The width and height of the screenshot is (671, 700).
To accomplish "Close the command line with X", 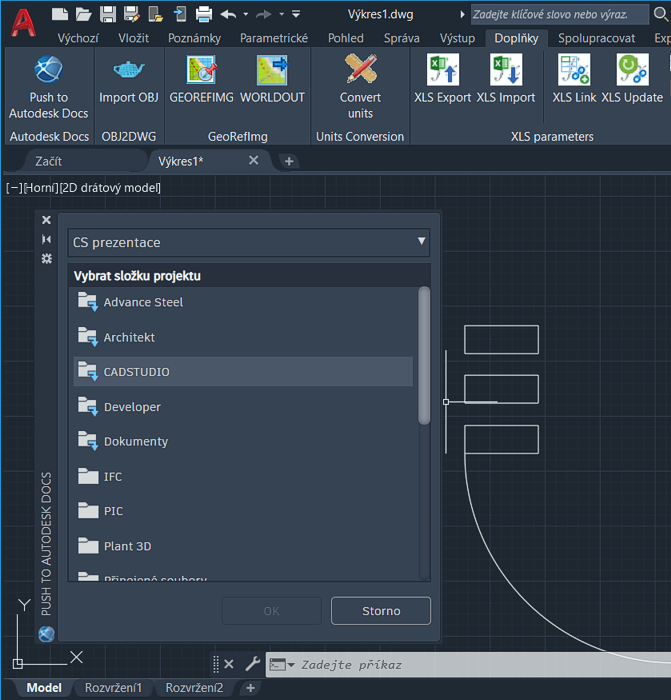I will click(229, 664).
